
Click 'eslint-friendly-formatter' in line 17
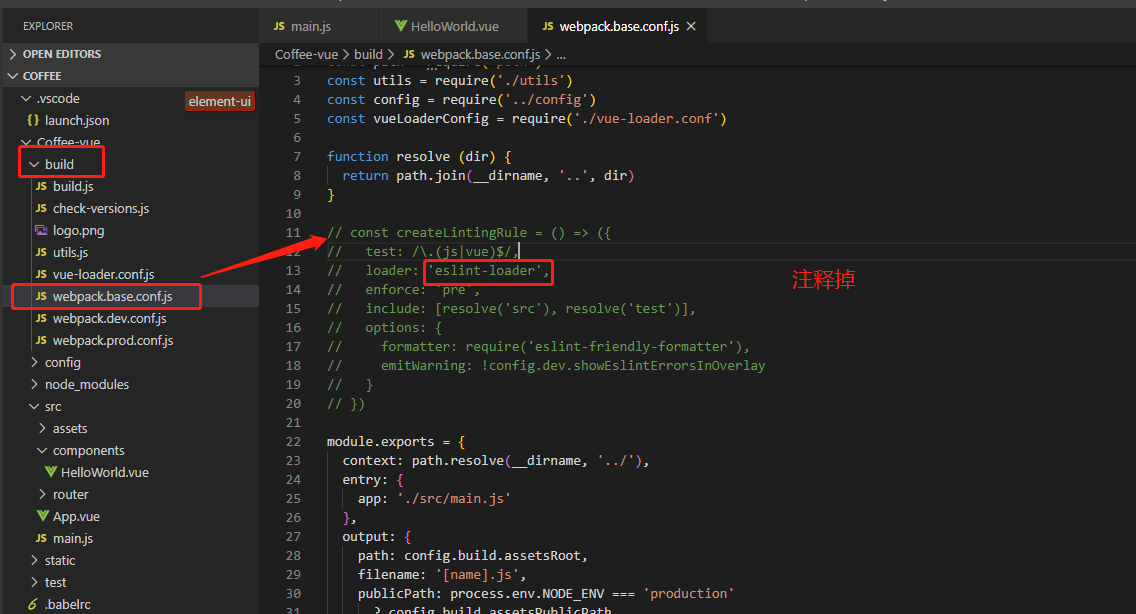pos(631,347)
